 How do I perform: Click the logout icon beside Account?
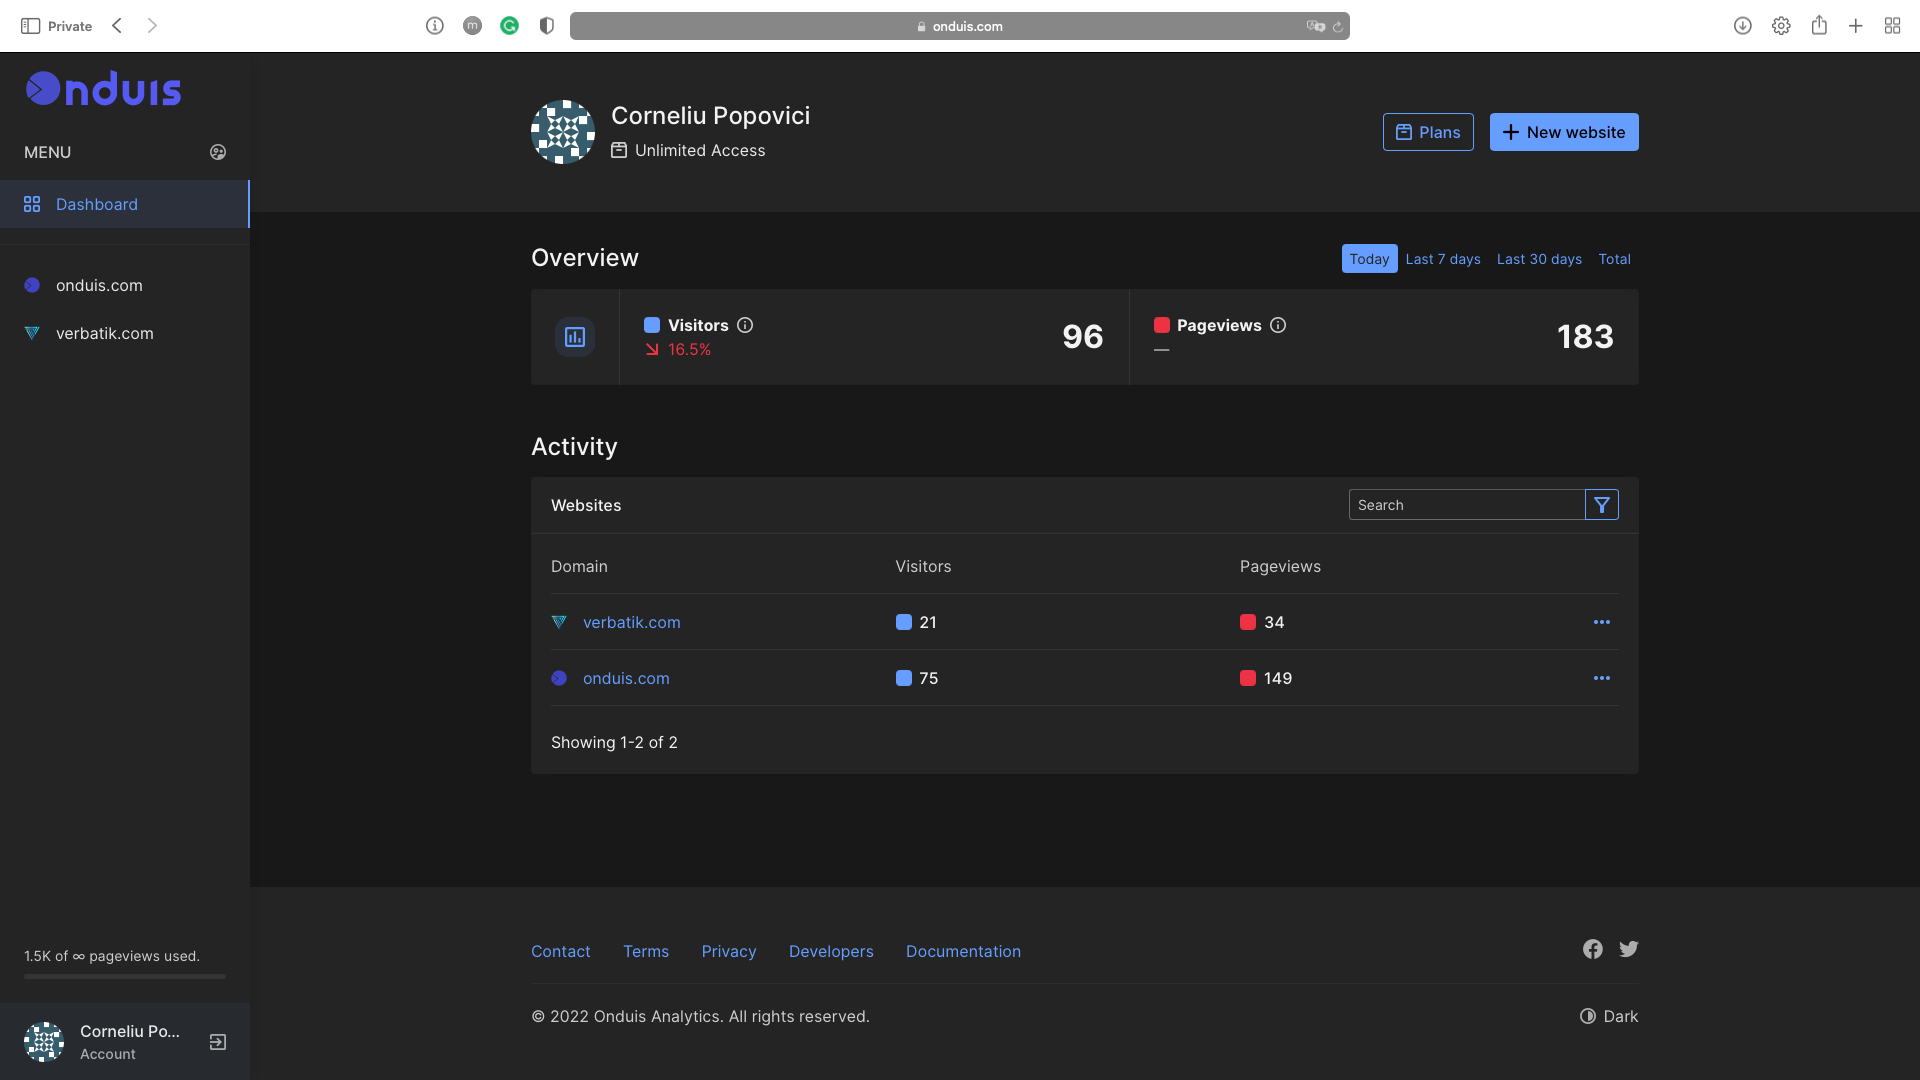(x=218, y=1042)
